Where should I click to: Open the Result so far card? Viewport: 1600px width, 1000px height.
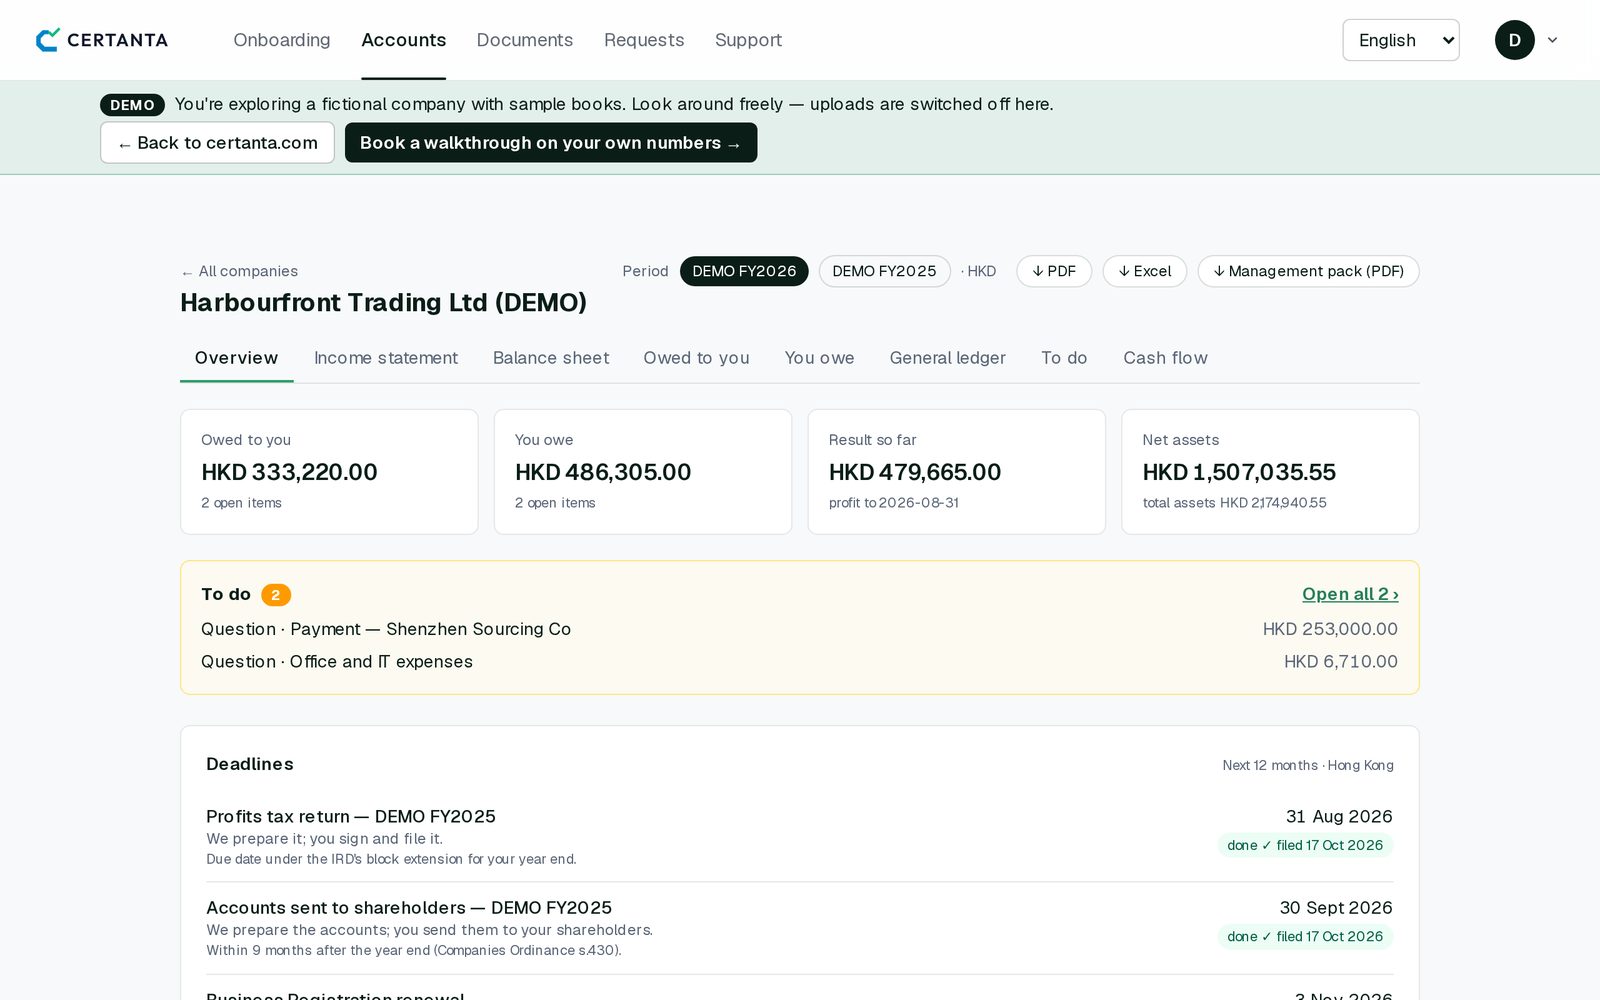(x=957, y=472)
